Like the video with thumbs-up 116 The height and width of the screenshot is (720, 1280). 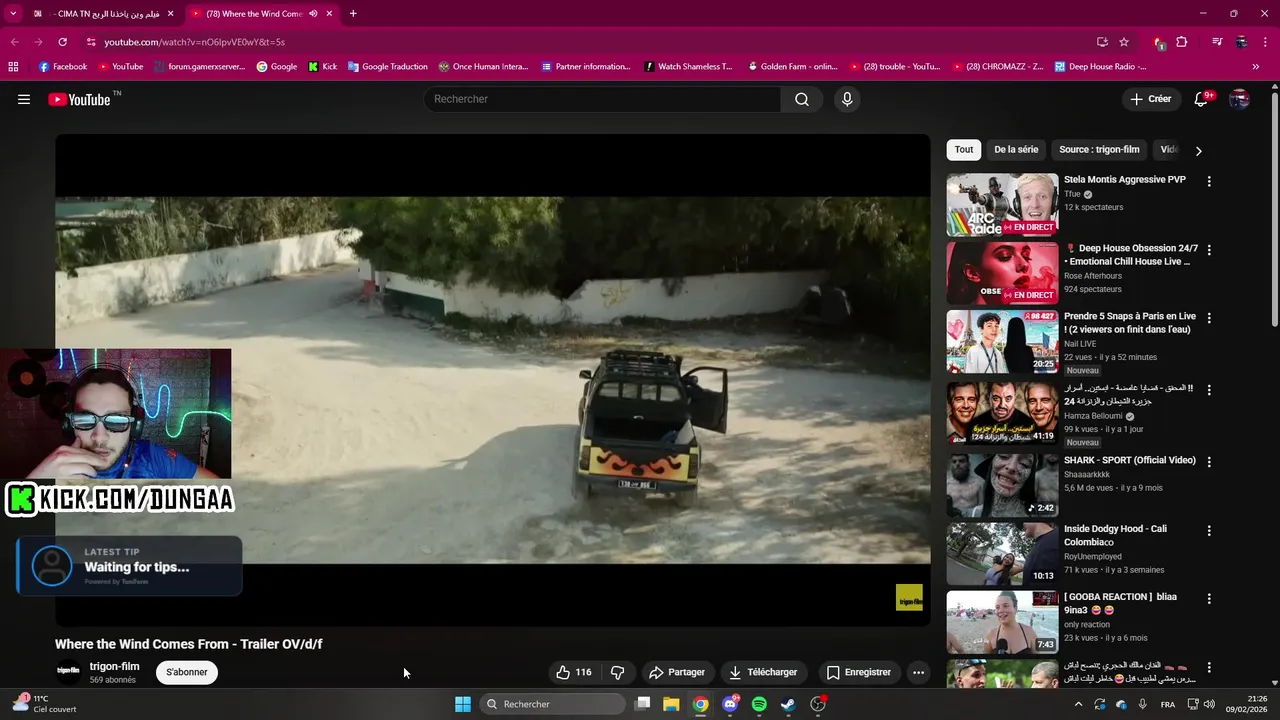click(x=574, y=672)
